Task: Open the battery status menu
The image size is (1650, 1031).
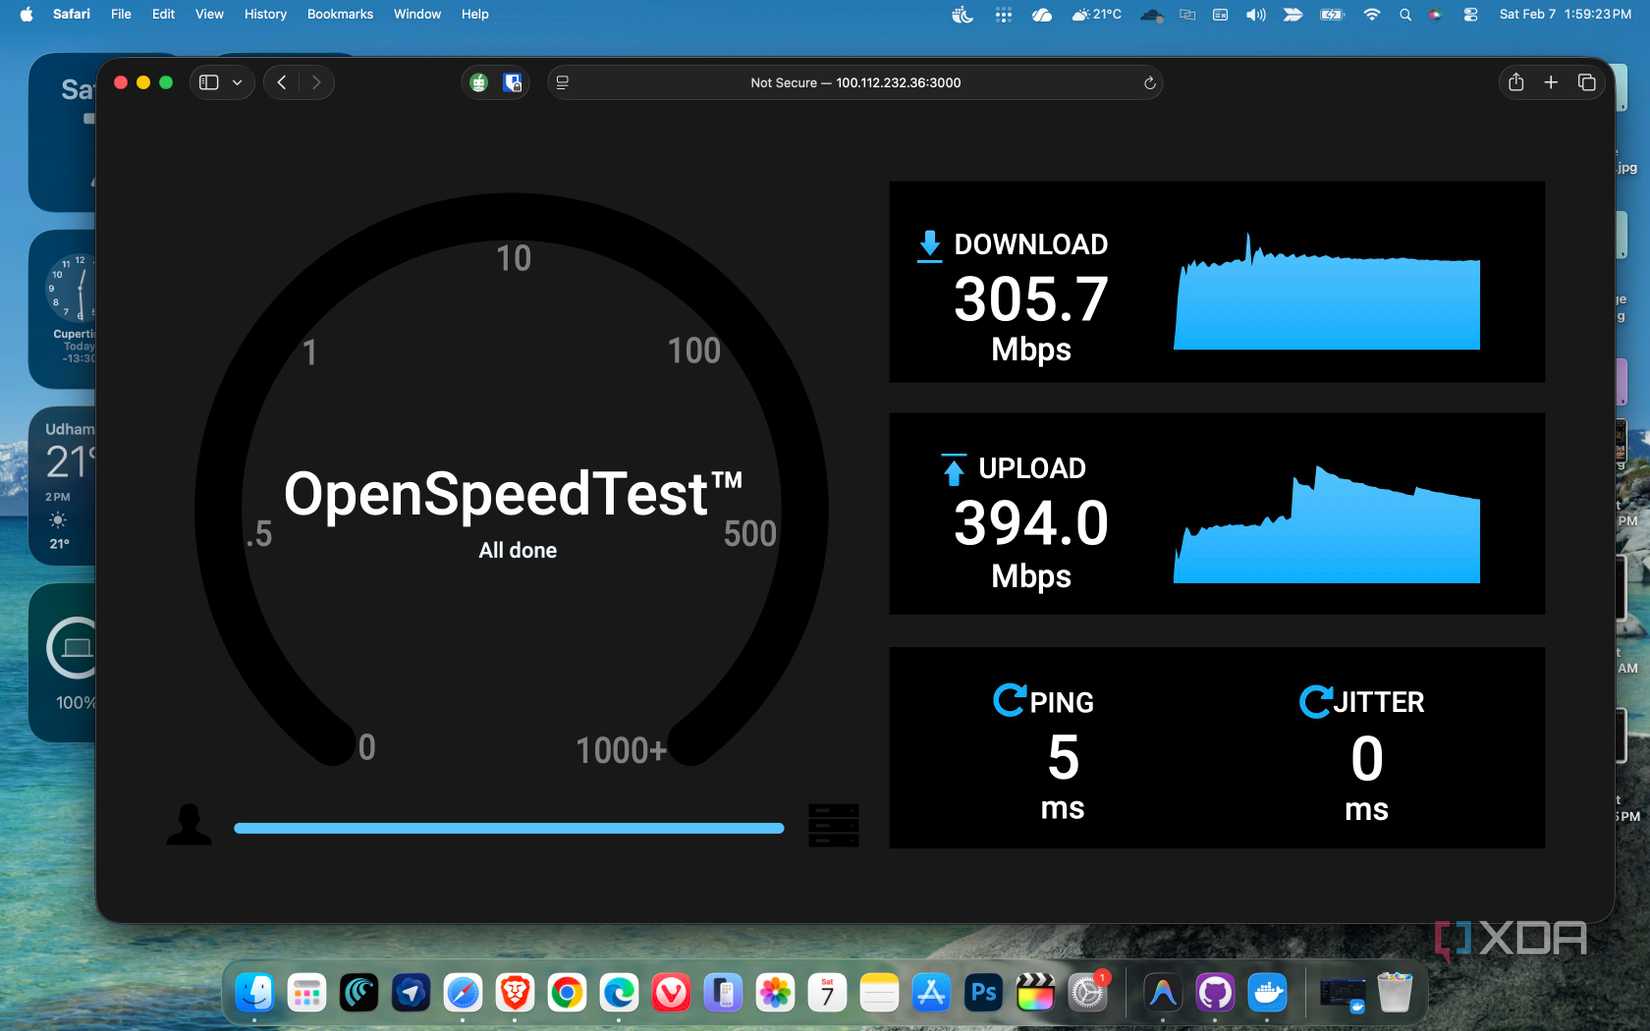Action: click(x=1332, y=14)
